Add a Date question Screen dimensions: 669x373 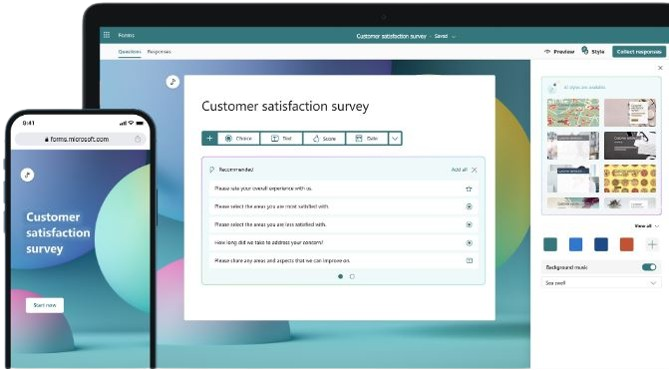pyautogui.click(x=367, y=138)
